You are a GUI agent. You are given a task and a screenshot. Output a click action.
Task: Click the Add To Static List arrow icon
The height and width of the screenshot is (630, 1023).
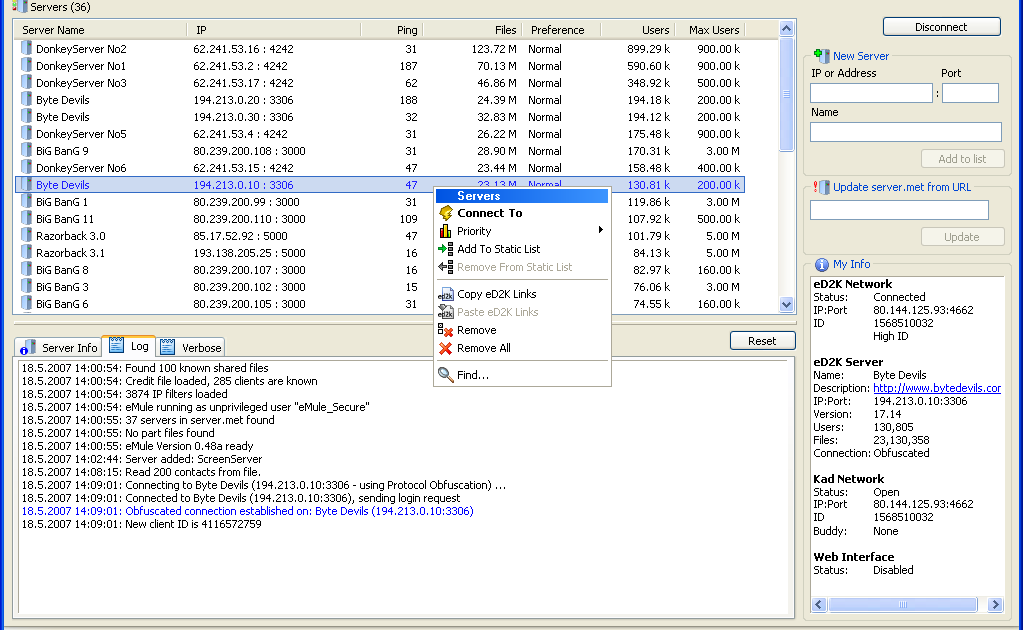446,248
